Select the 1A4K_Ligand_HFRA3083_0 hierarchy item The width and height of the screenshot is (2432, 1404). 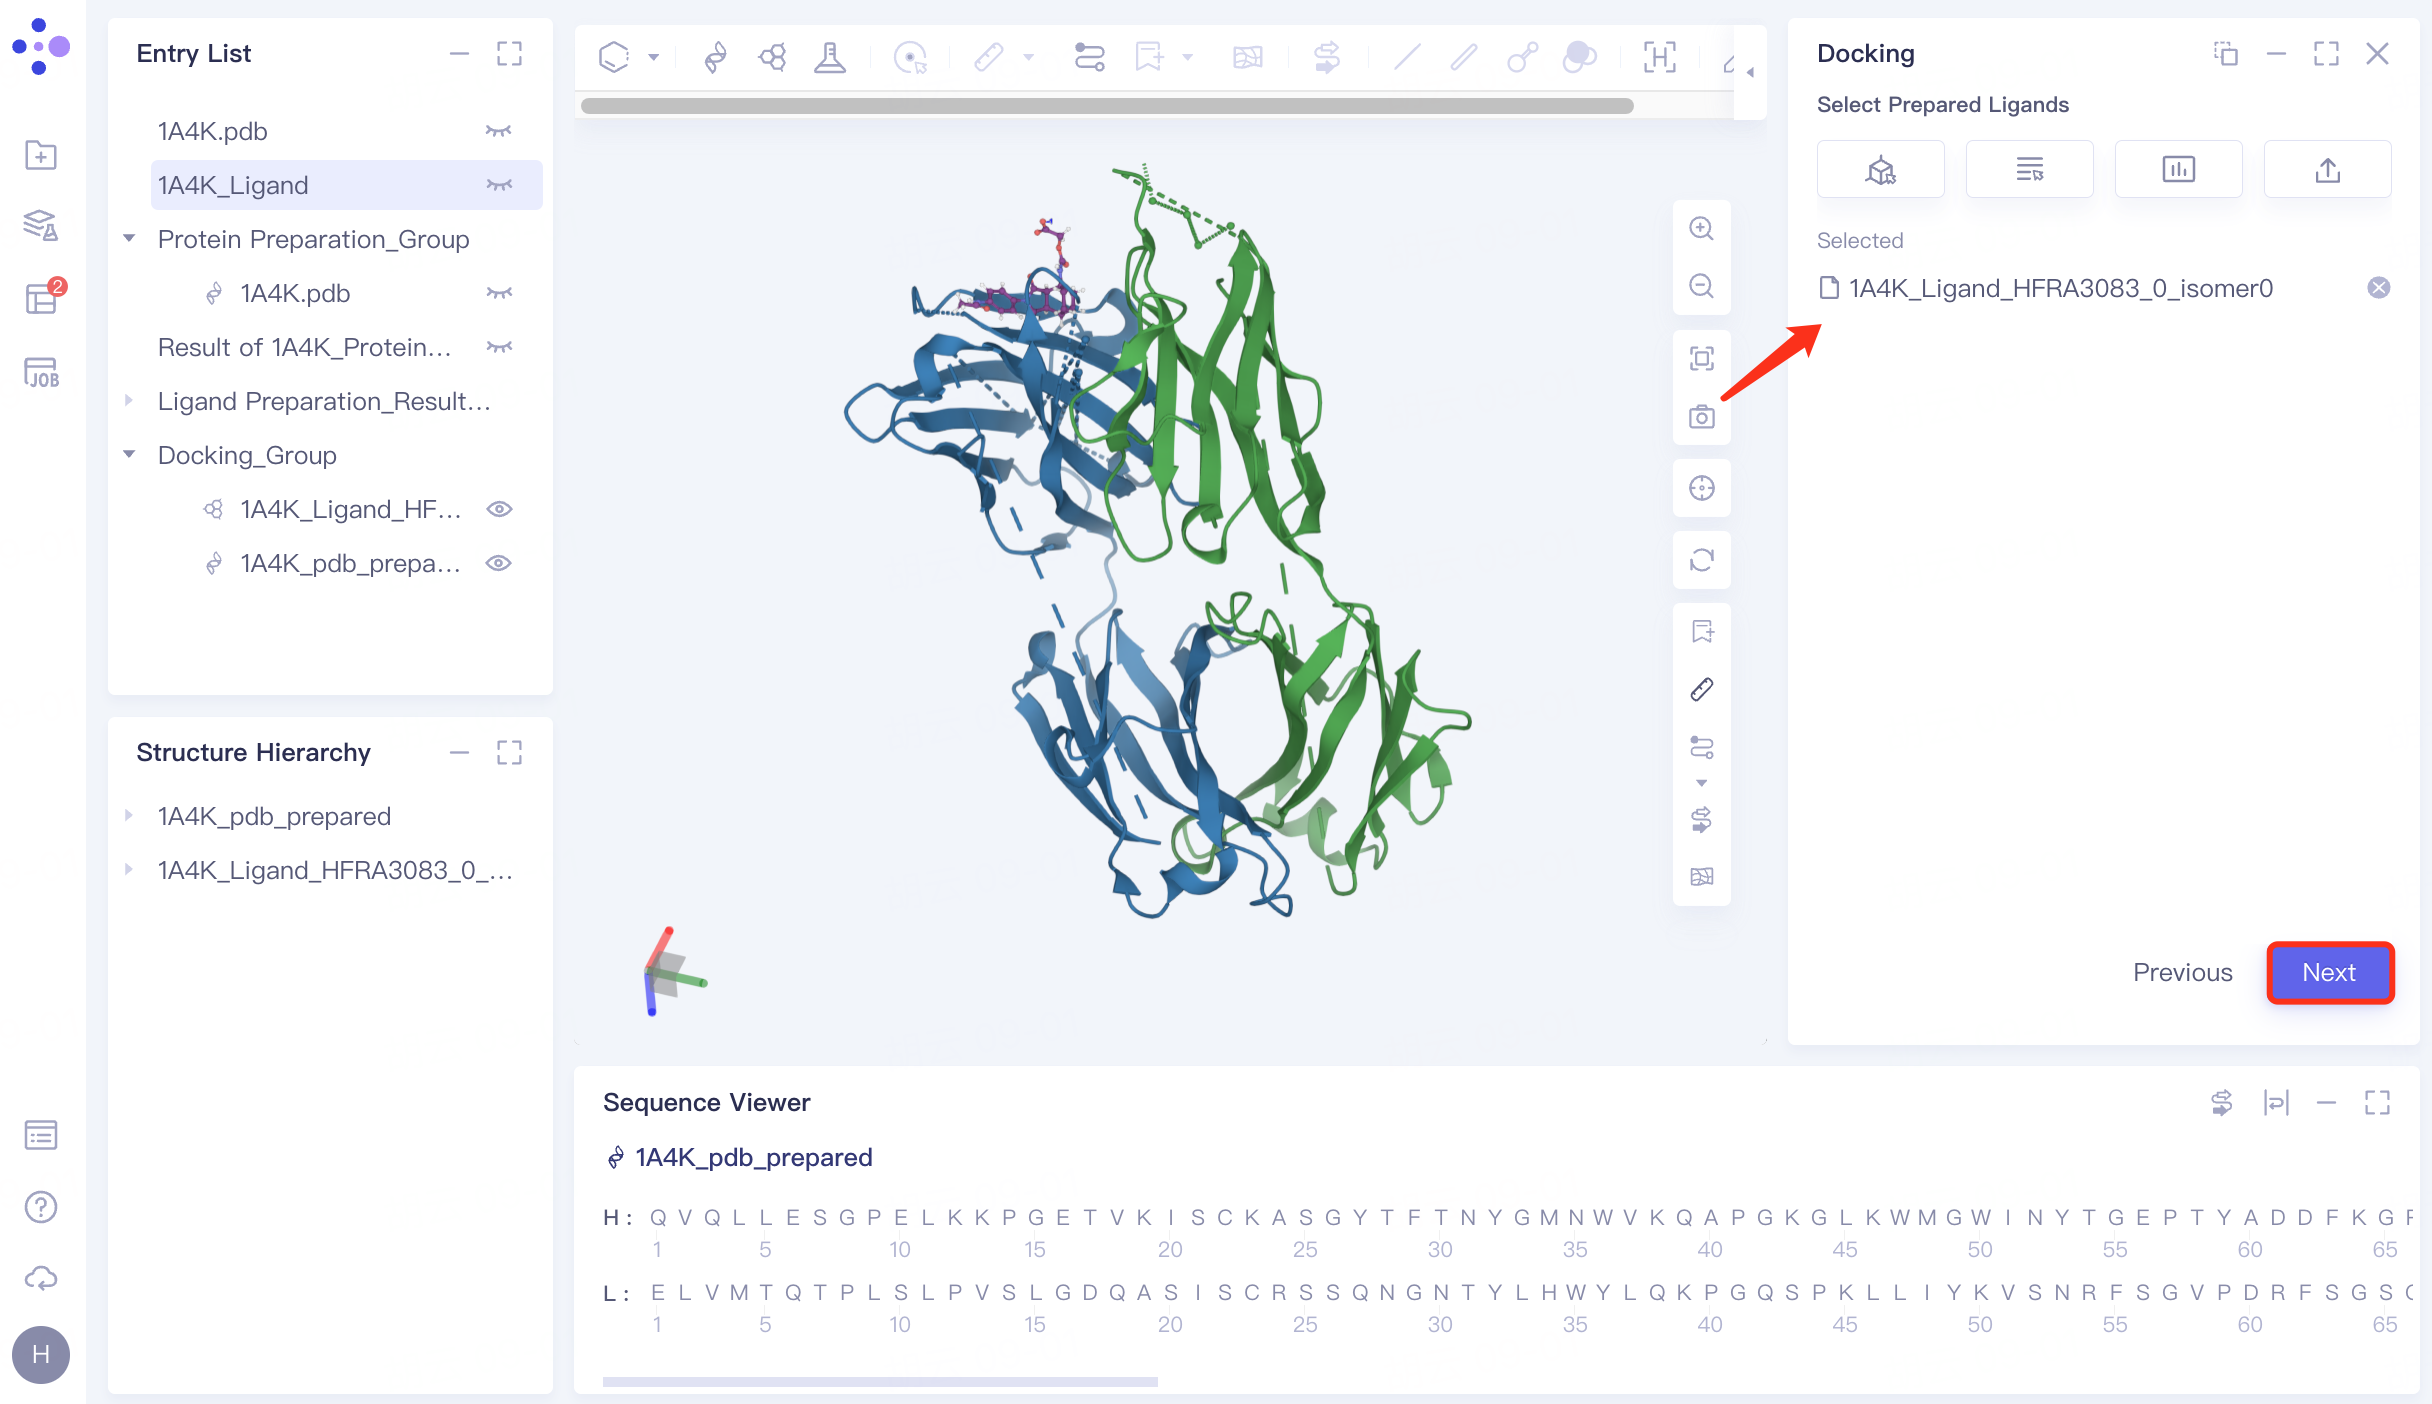click(x=334, y=870)
